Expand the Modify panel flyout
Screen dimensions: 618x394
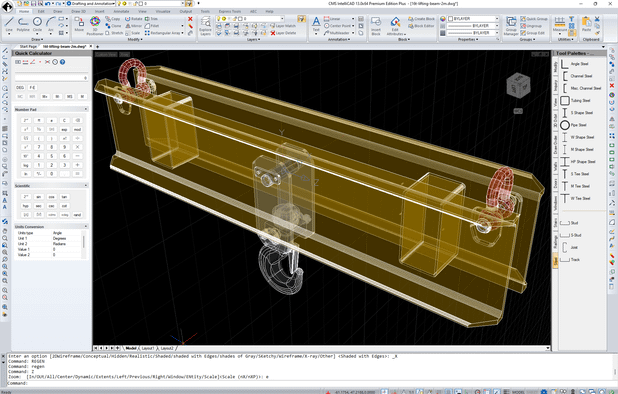[x=134, y=39]
